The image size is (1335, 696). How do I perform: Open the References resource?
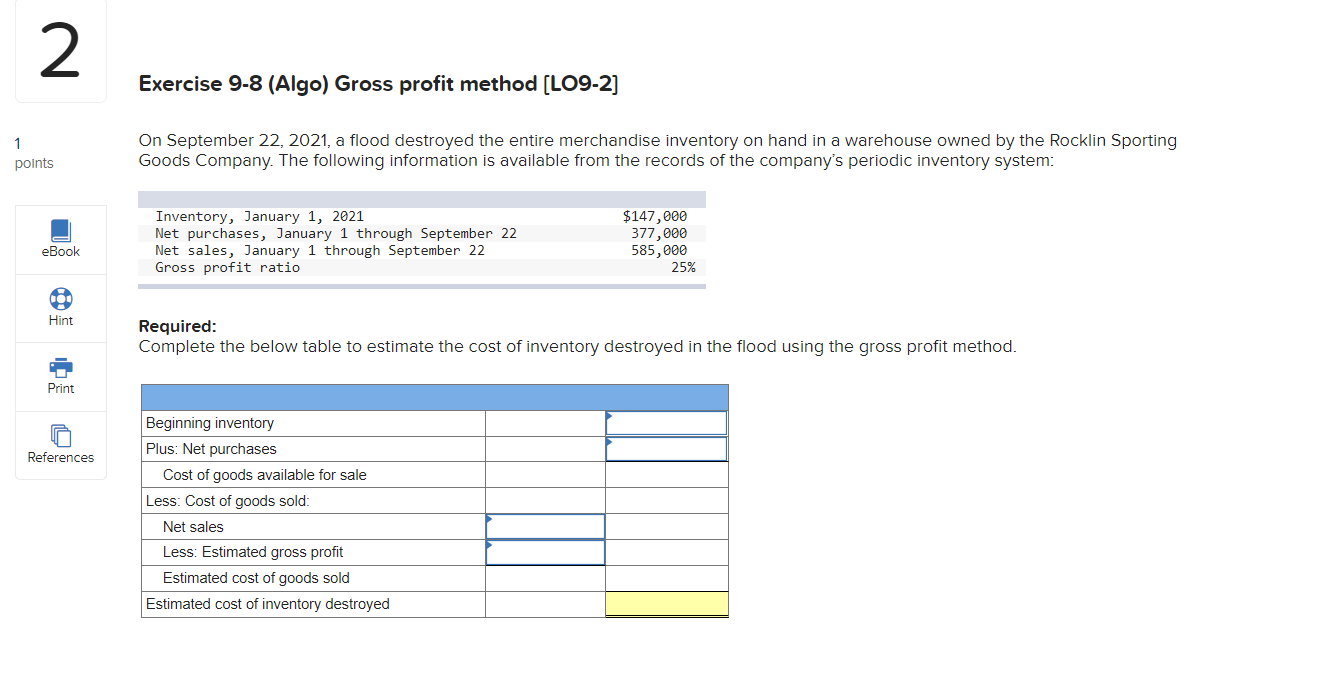pos(60,437)
